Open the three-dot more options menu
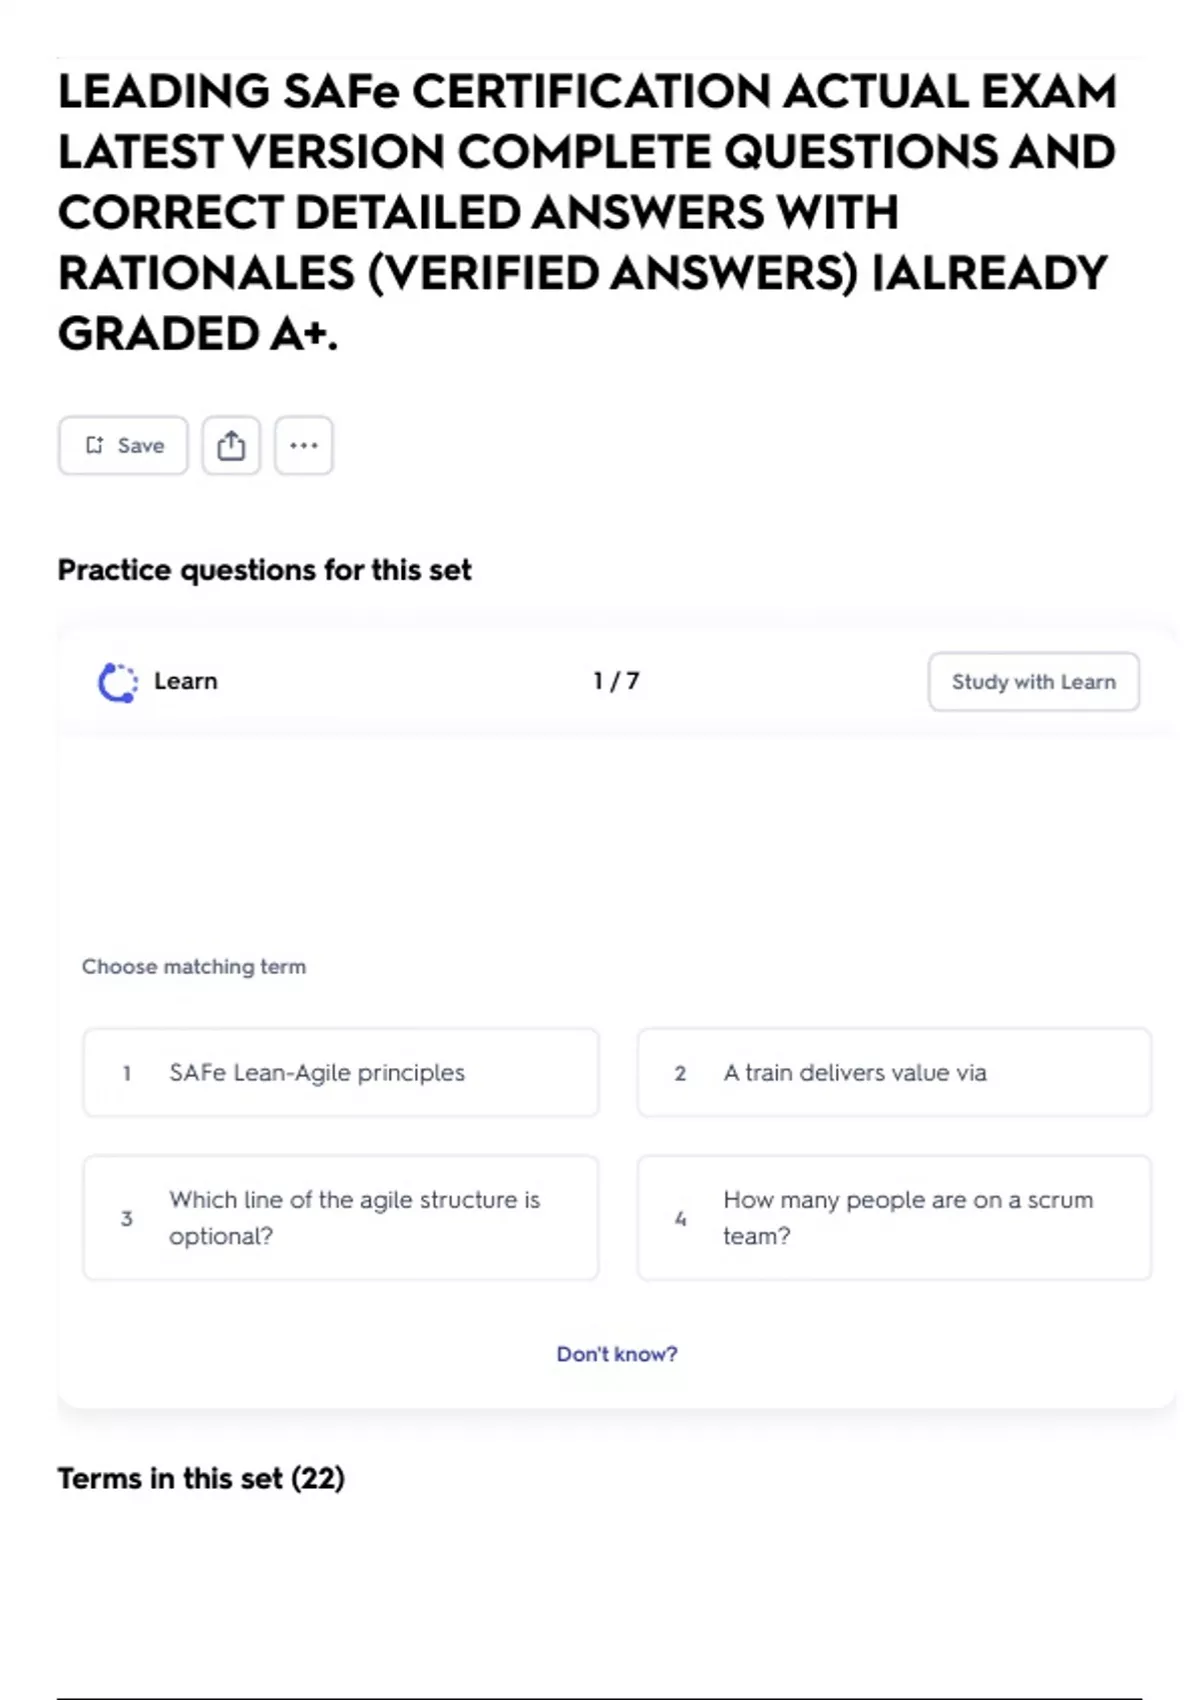The height and width of the screenshot is (1700, 1200). point(304,446)
